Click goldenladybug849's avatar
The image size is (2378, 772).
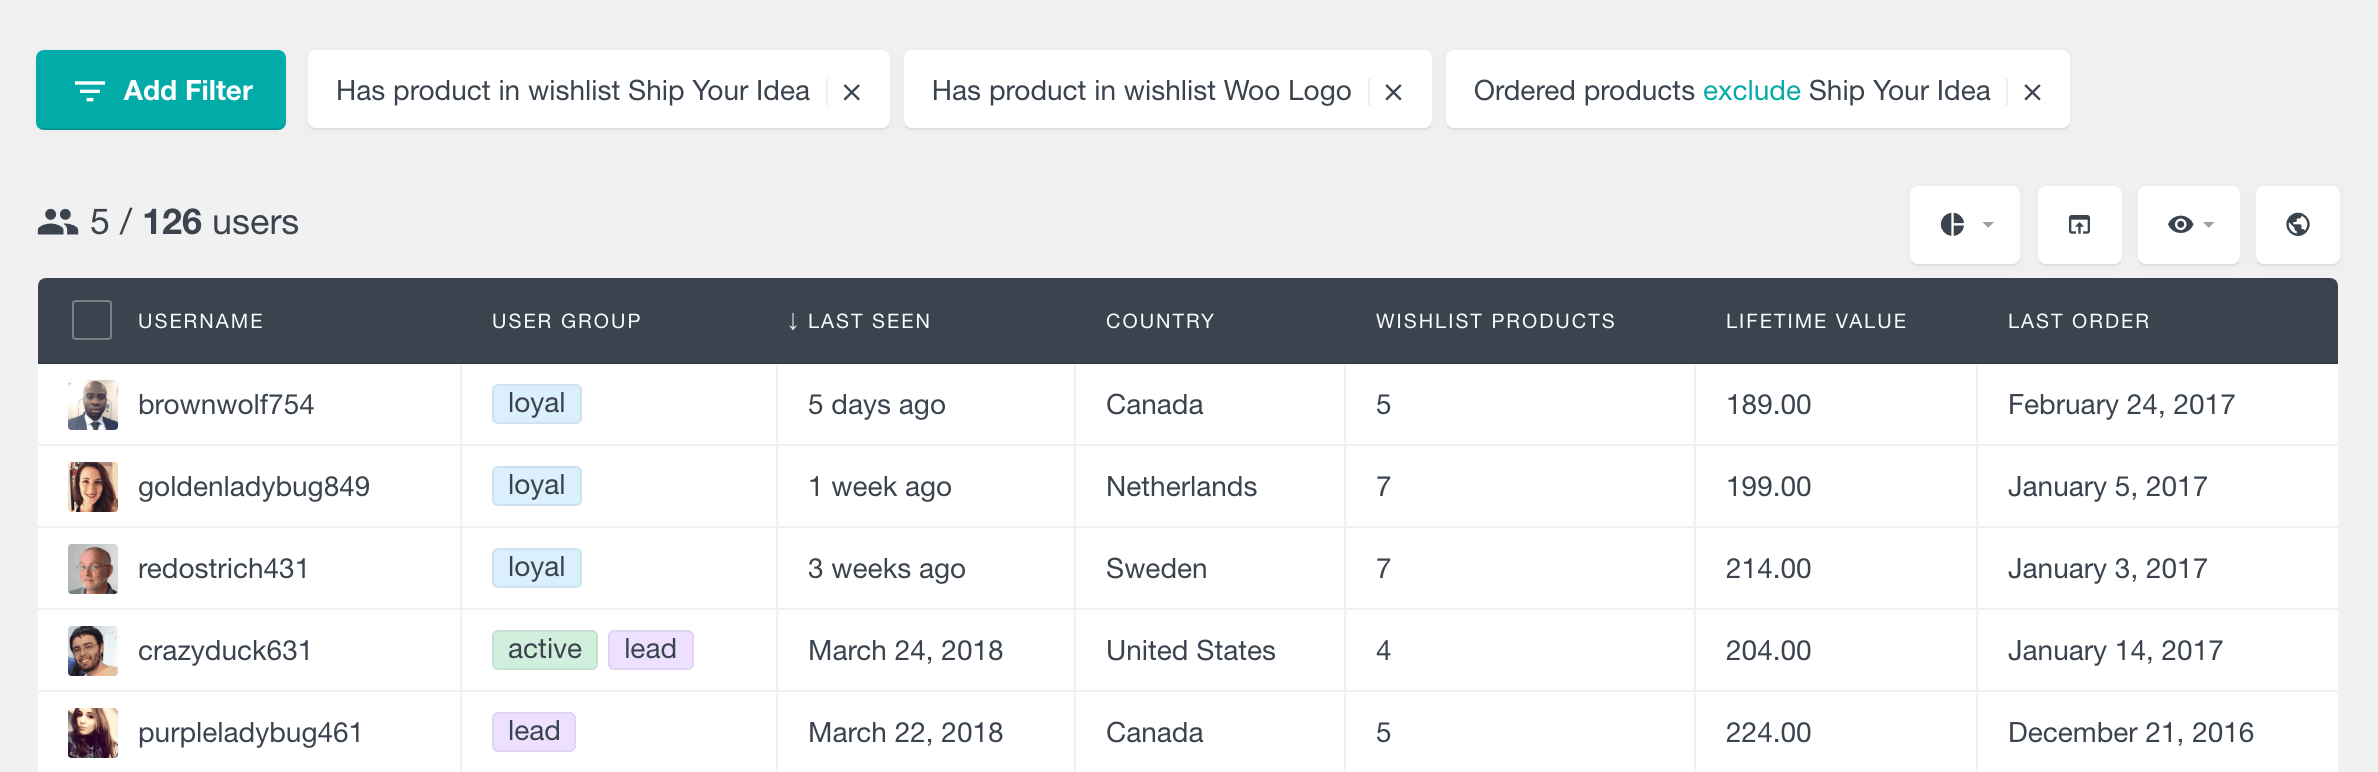pos(93,487)
